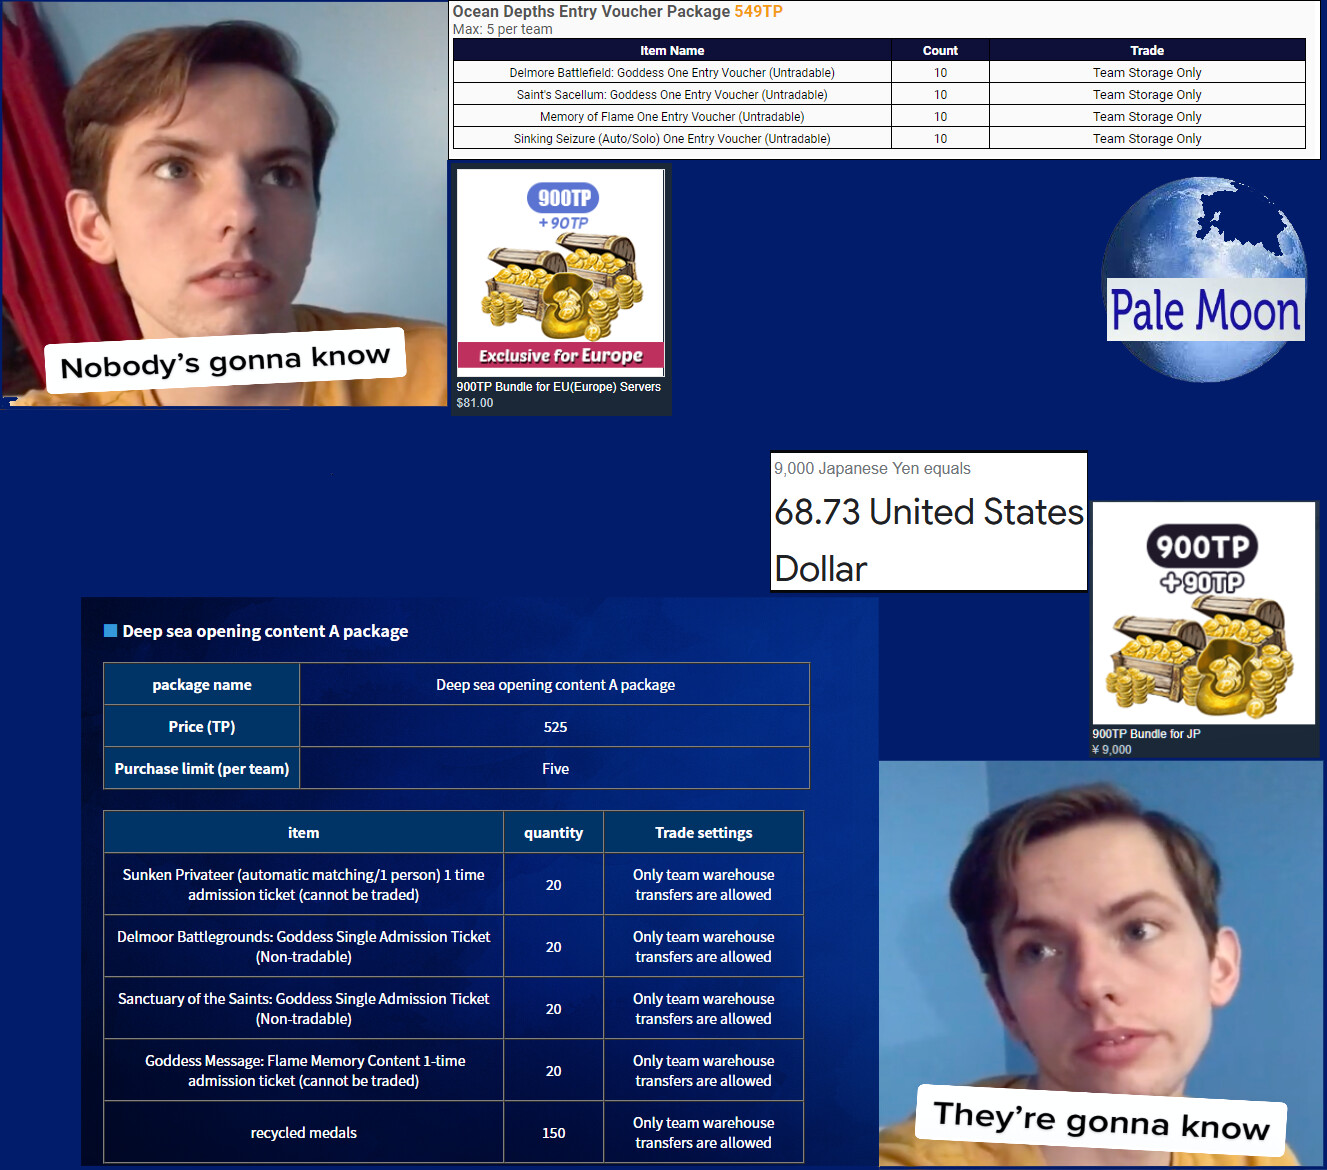Click the 'quantity' column header
1327x1170 pixels.
click(553, 833)
